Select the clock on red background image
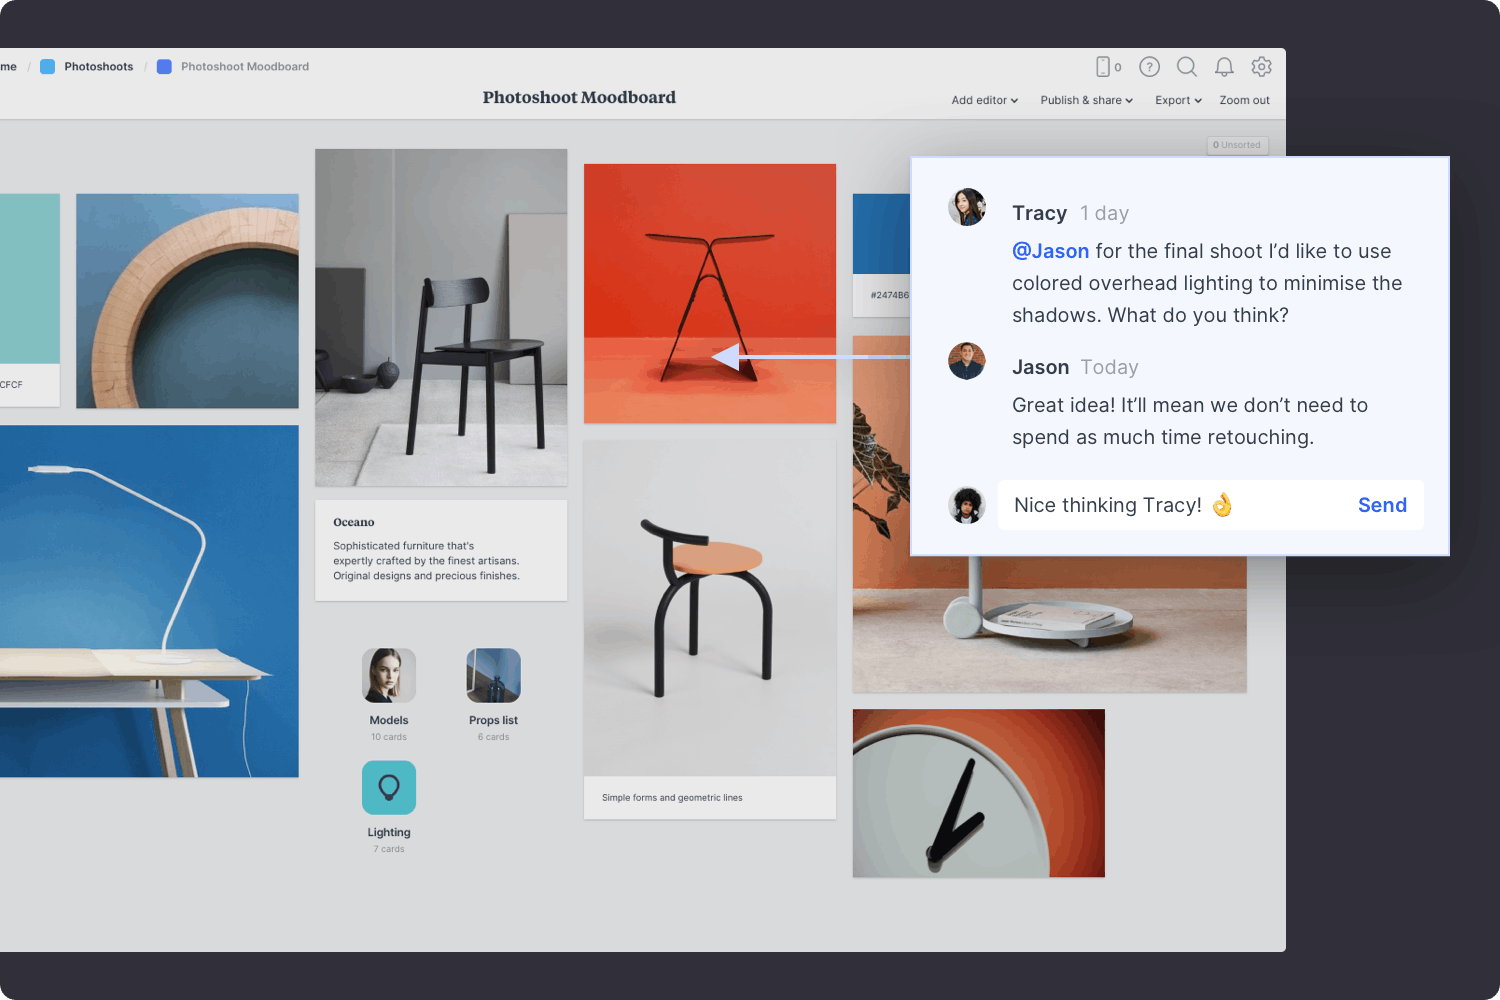 [979, 793]
